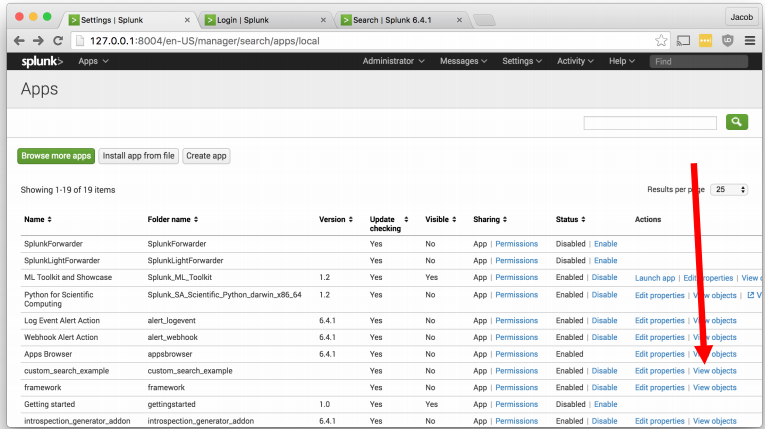
Task: Click the apps filter search box
Action: pyautogui.click(x=650, y=123)
